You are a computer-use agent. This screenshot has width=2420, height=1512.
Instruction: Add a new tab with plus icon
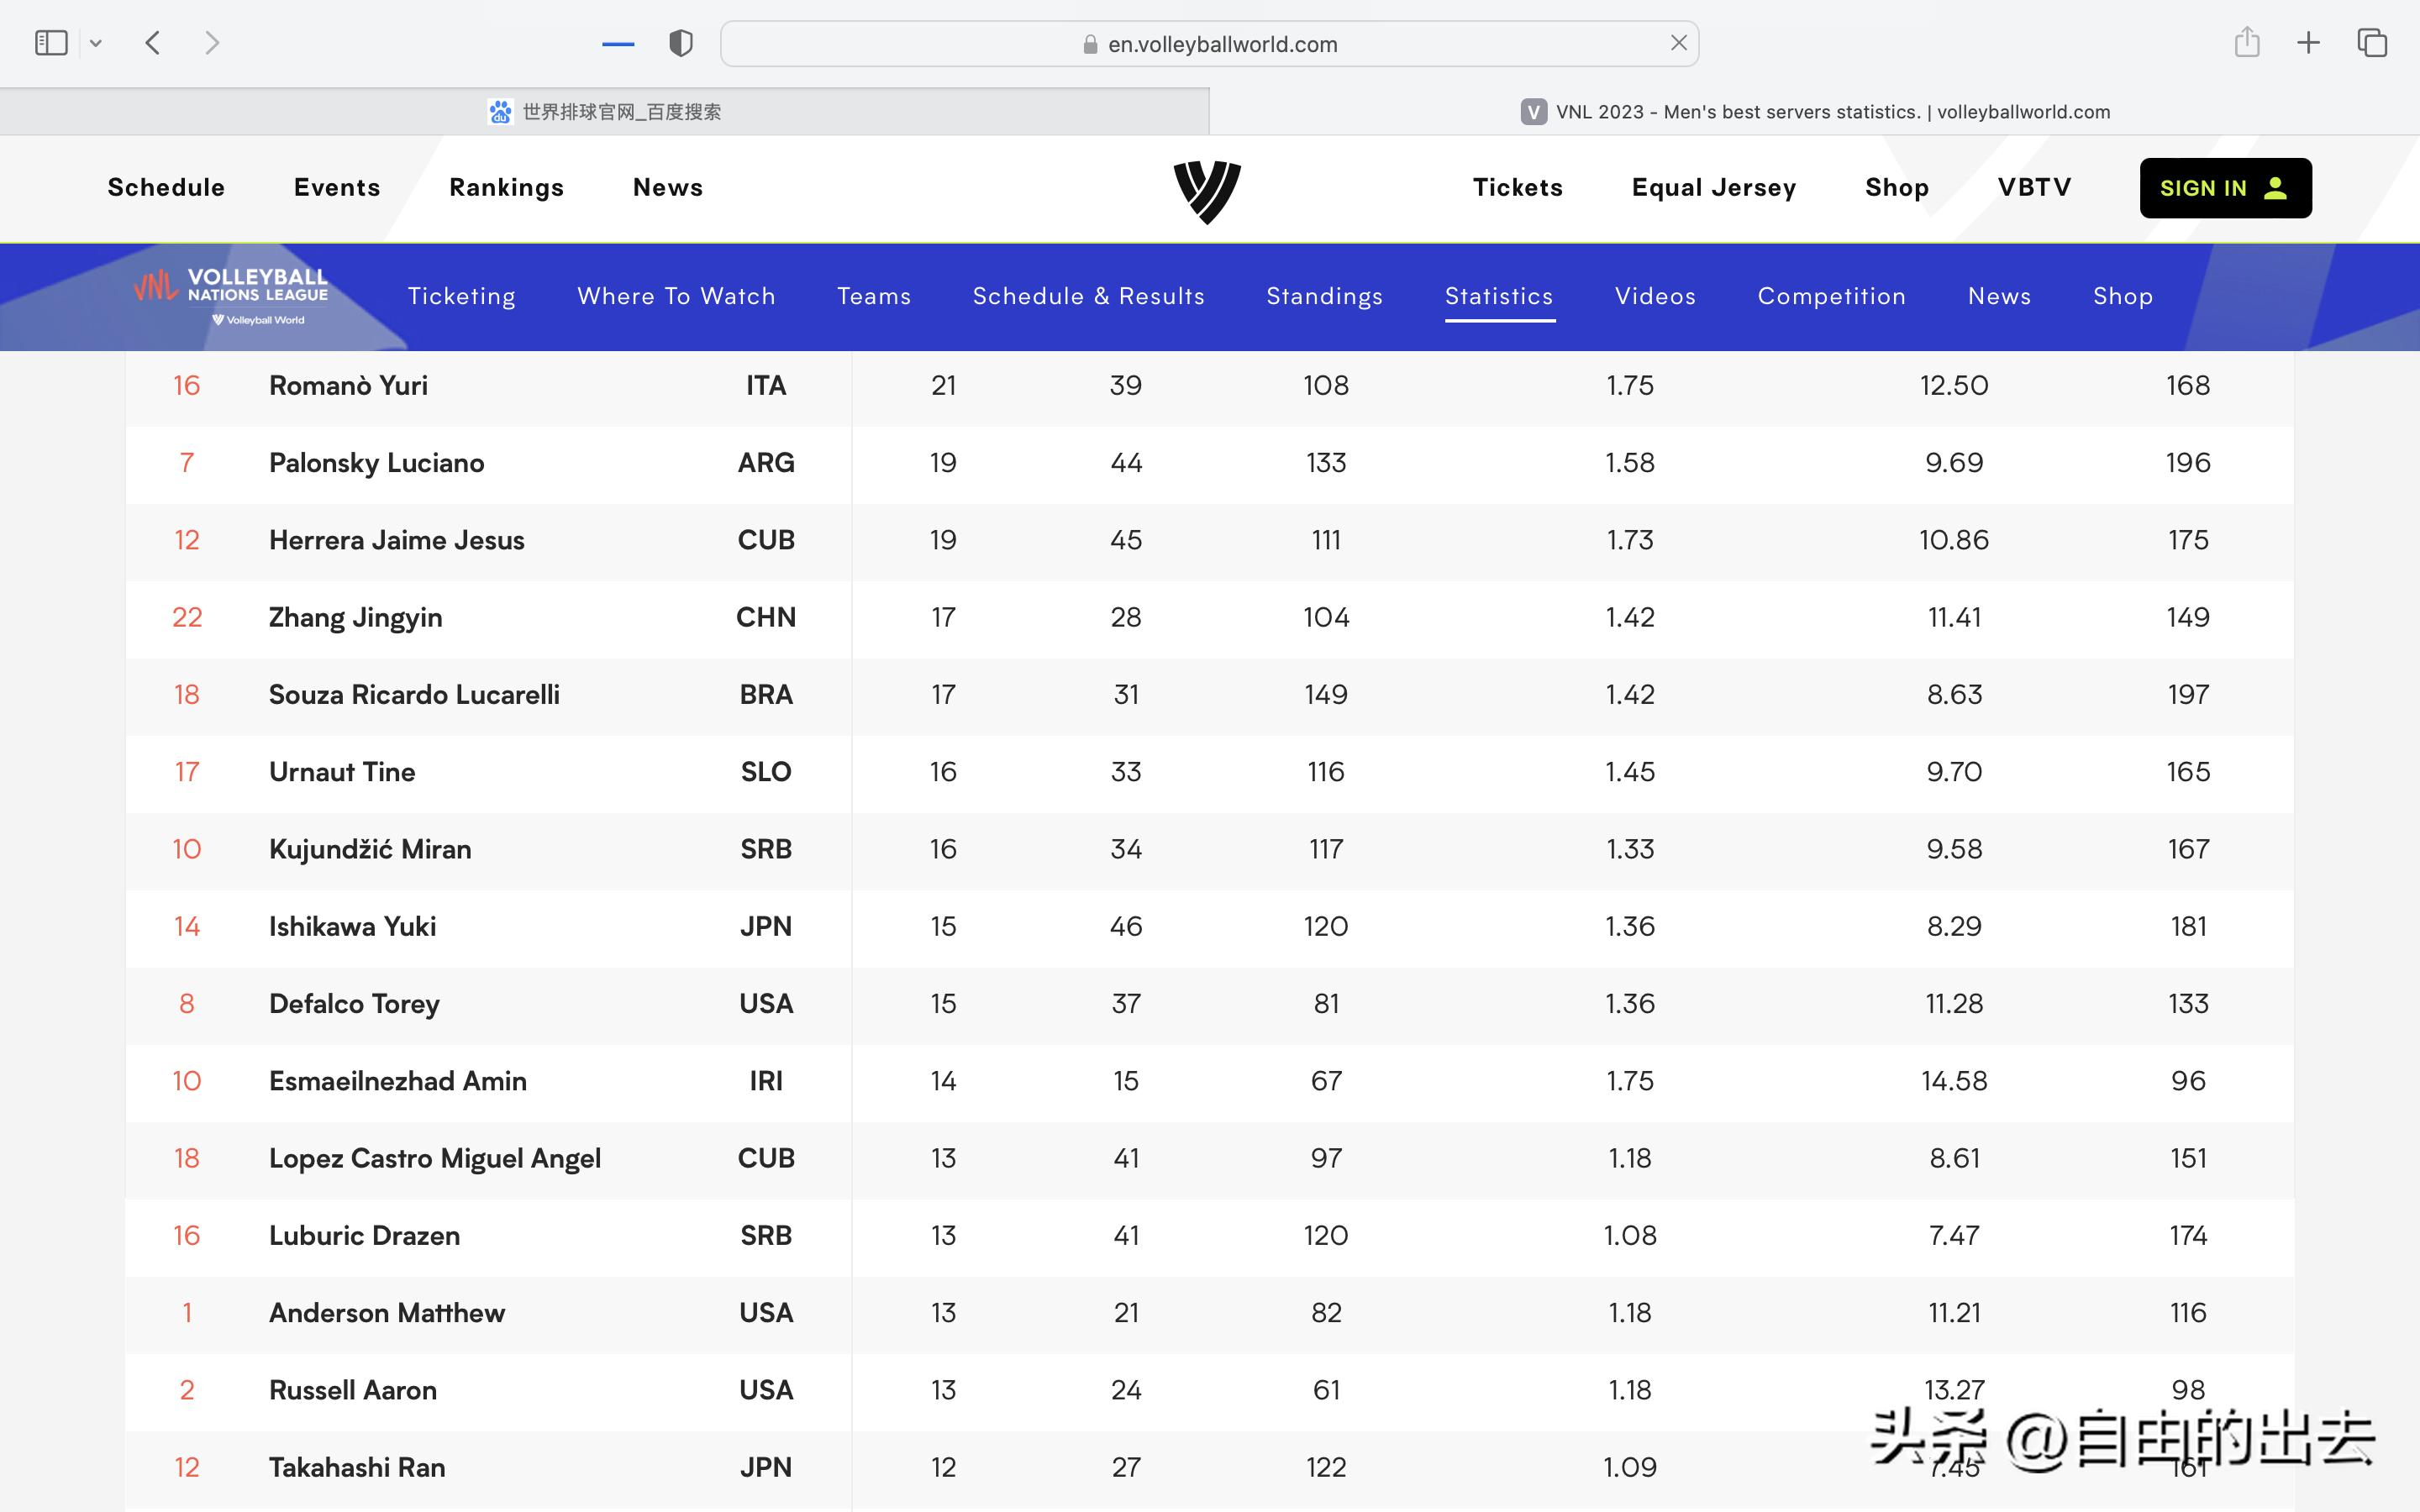click(x=2308, y=43)
